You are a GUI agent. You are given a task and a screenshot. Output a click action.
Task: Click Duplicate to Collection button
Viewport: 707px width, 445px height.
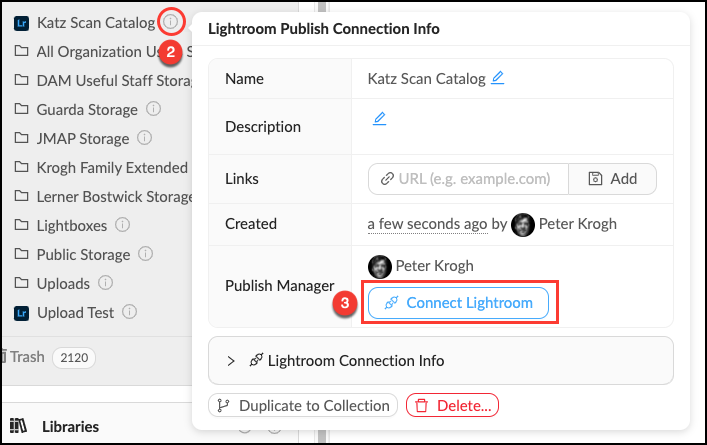303,405
